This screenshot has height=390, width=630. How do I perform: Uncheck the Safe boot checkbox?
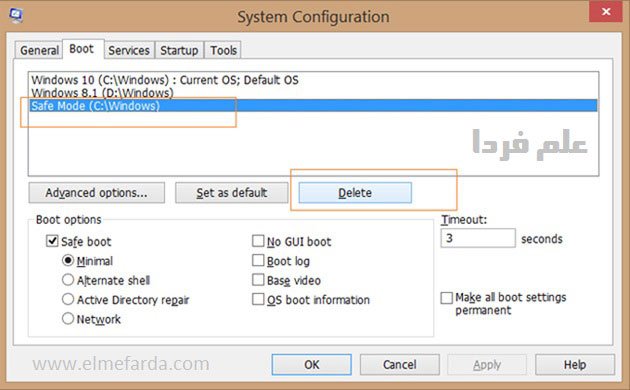(x=52, y=241)
